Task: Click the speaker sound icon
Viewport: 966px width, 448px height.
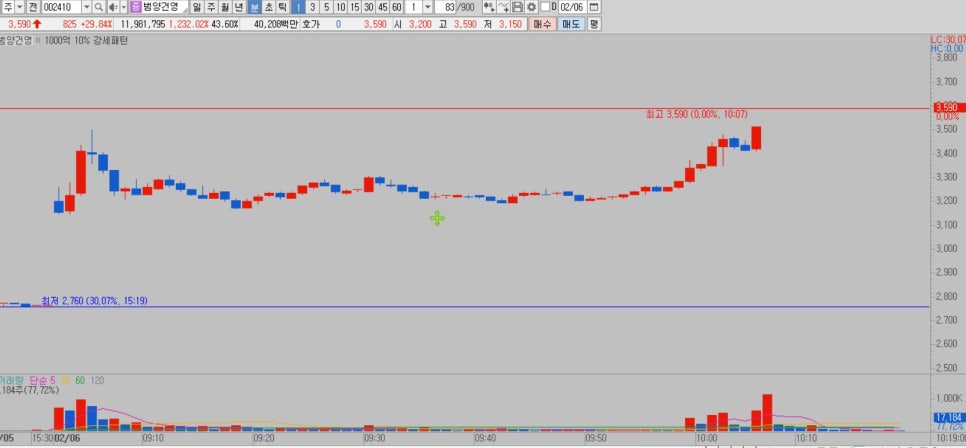Action: point(112,7)
